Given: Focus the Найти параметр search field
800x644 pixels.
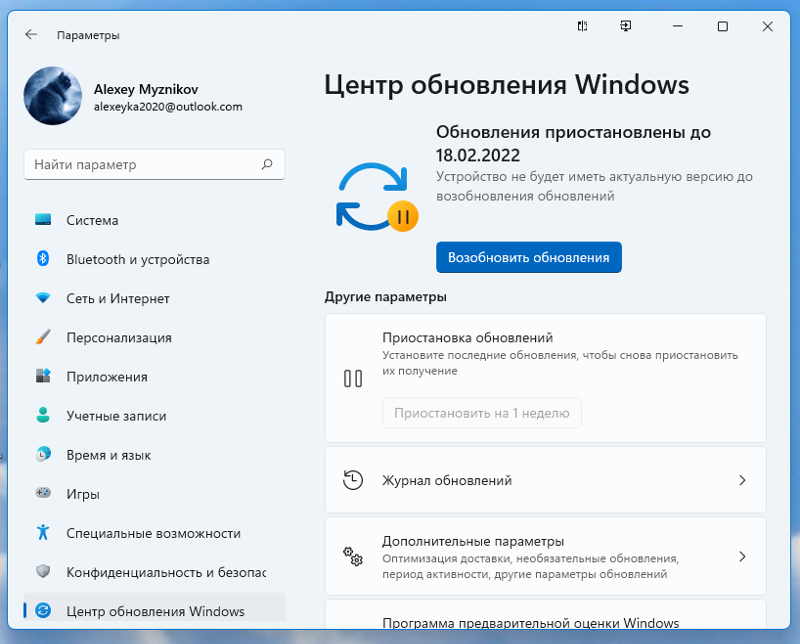Looking at the screenshot, I should point(154,164).
